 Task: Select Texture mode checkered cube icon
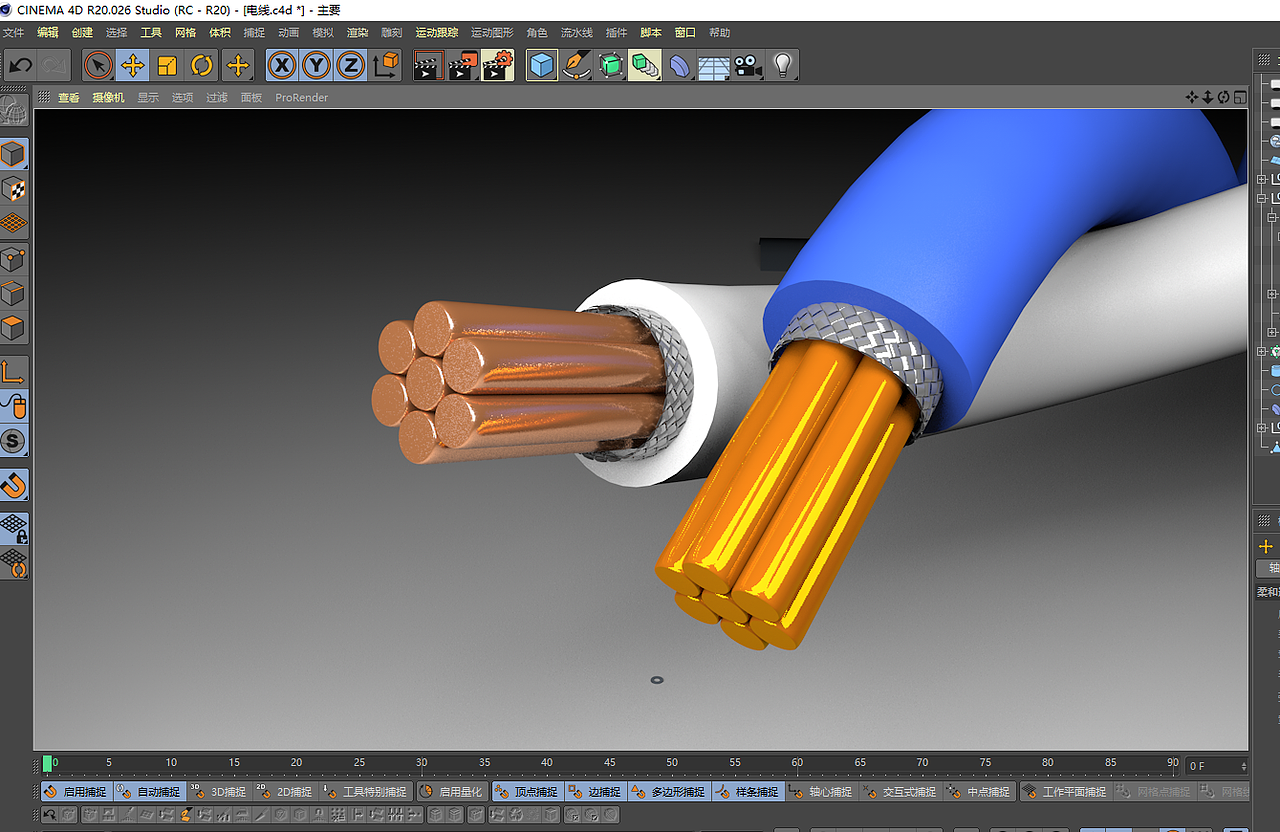(13, 189)
